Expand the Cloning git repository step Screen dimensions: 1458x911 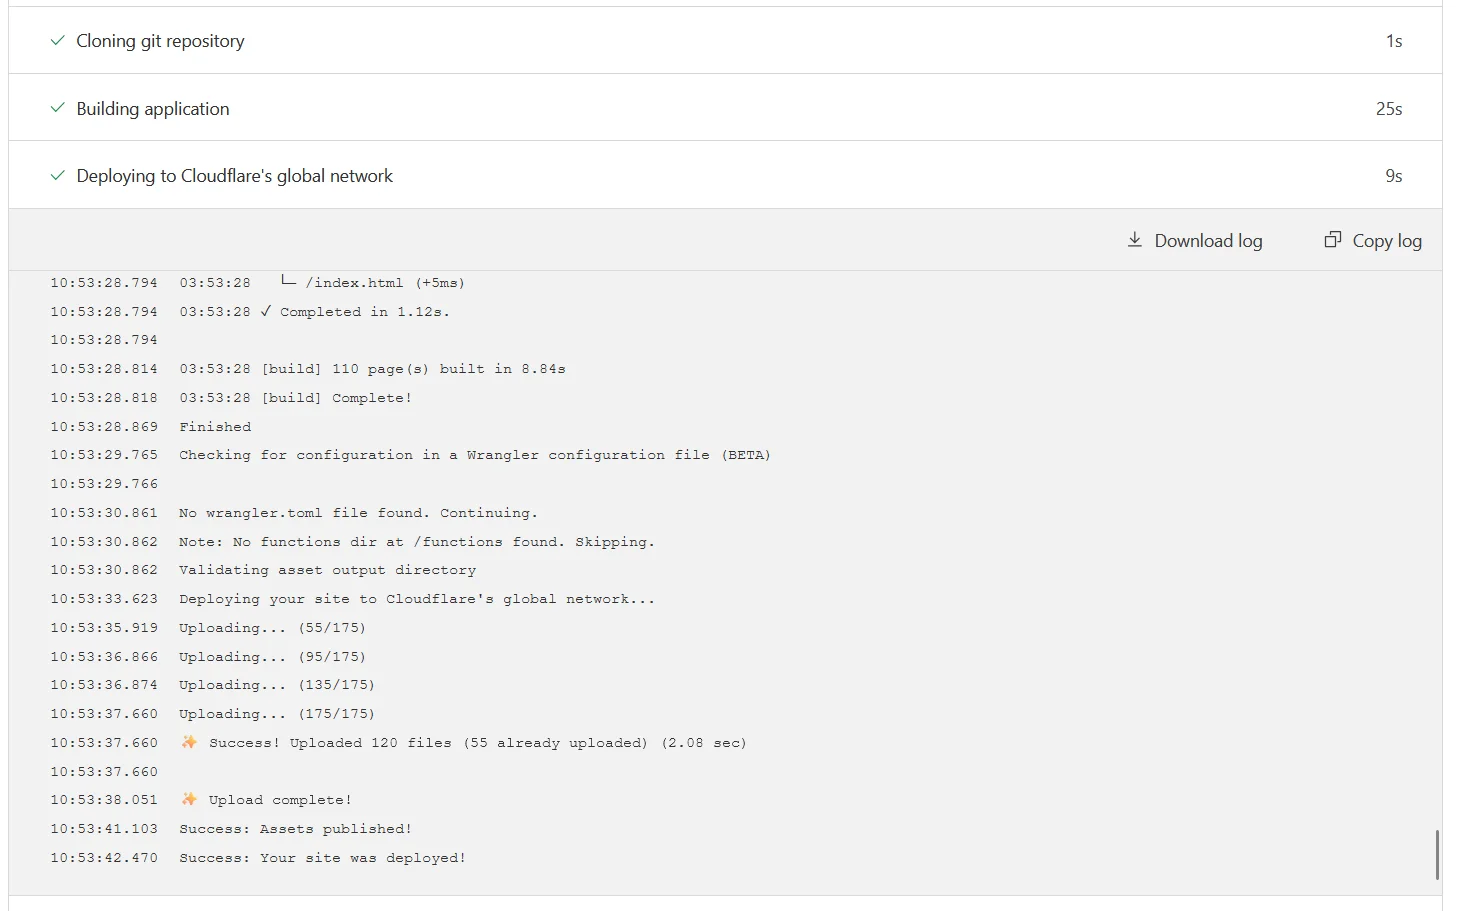(x=159, y=41)
